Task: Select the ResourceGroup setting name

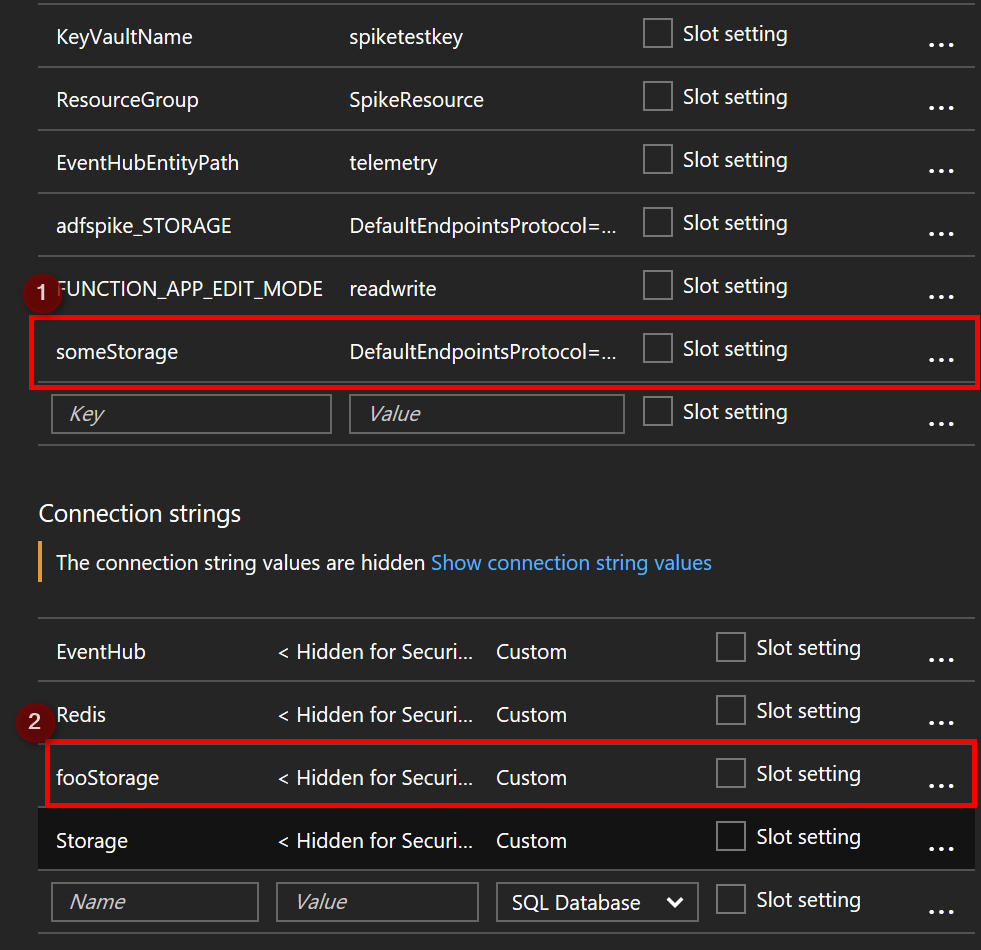Action: pyautogui.click(x=128, y=100)
